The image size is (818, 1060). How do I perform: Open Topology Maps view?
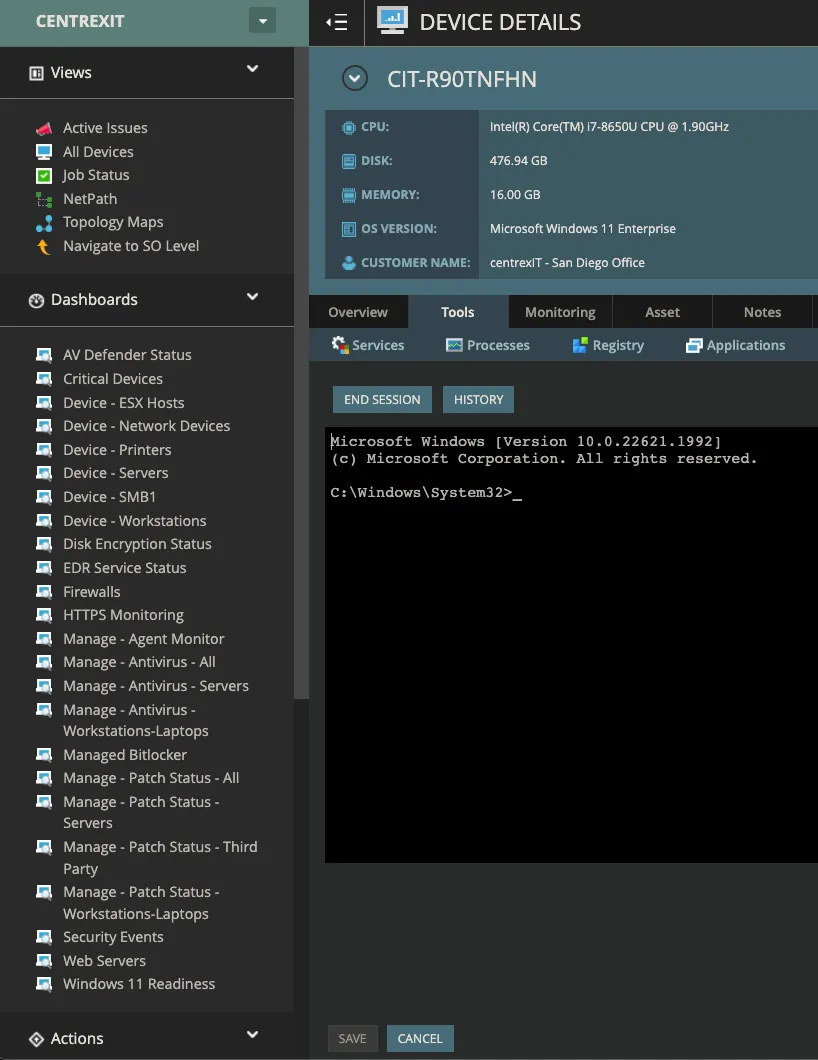113,222
